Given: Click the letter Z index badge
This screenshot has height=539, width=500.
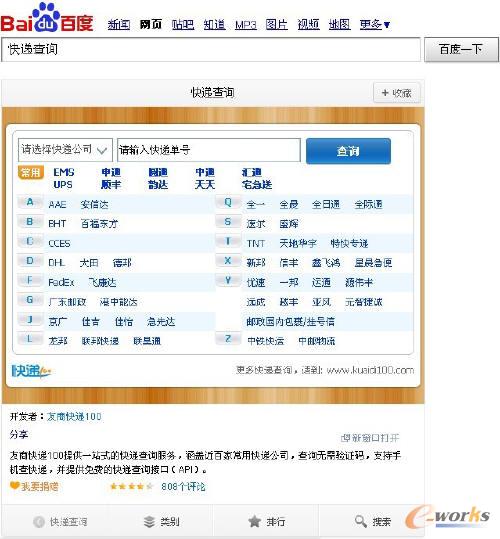Looking at the screenshot, I should tap(228, 339).
